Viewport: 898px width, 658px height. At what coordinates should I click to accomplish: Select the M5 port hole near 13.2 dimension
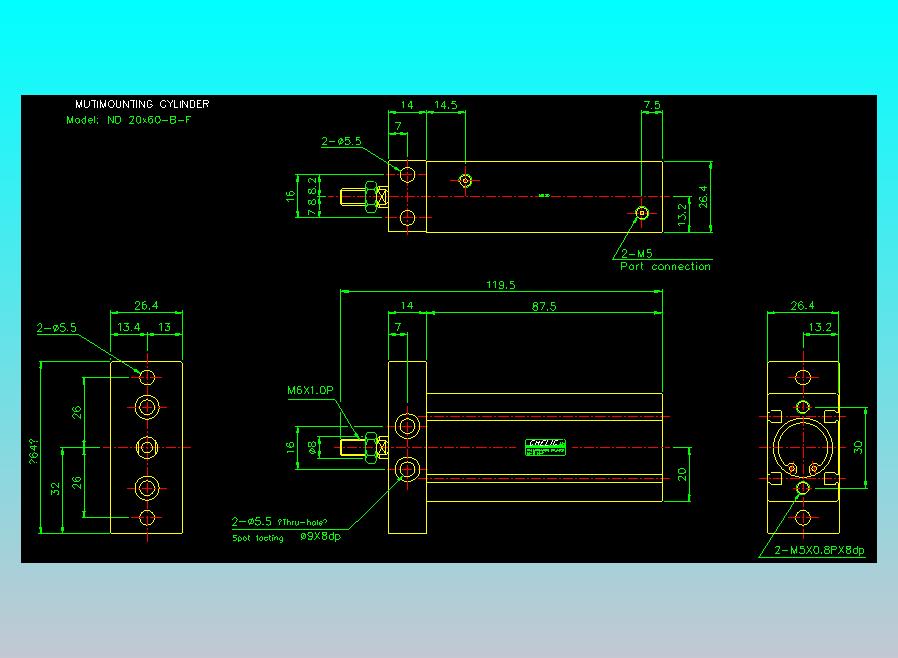[642, 213]
